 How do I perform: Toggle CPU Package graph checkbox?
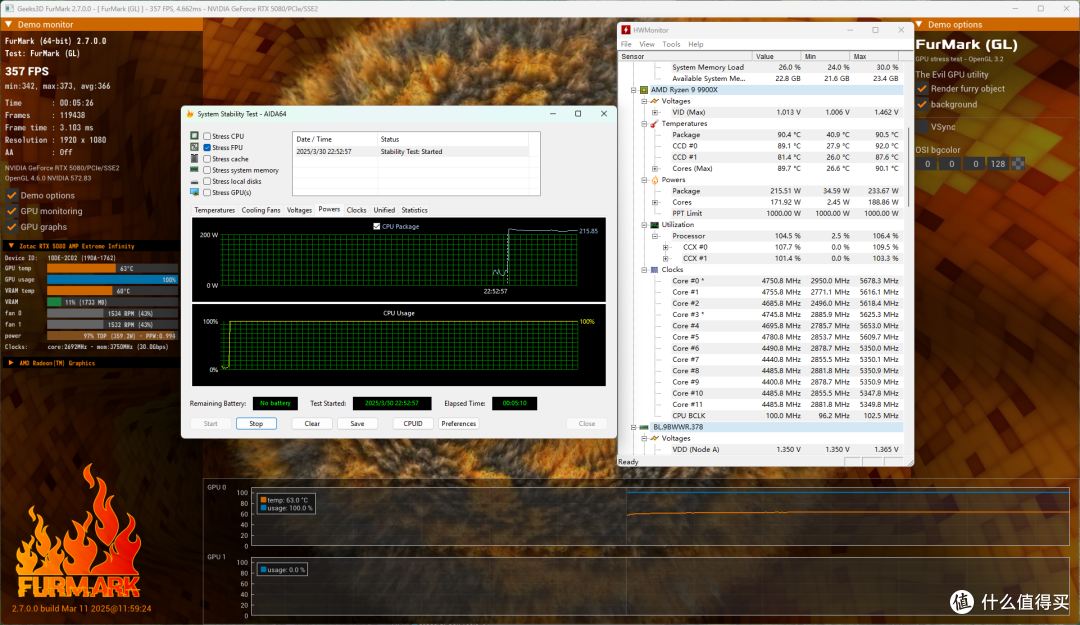tap(377, 226)
